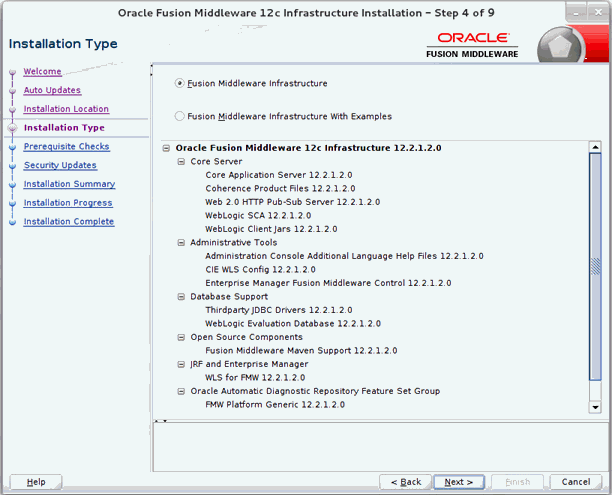Select FMW Platform Generic 12.2.1.2.0 row

275,405
